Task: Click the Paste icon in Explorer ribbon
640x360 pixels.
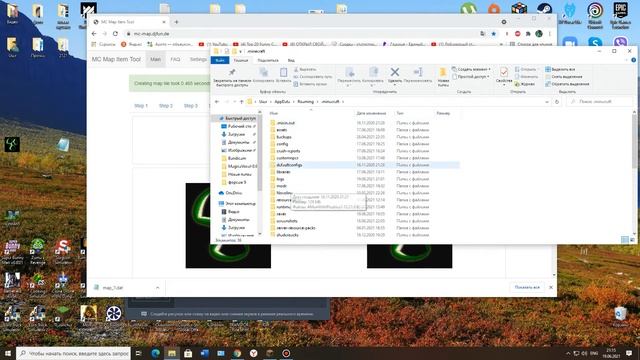Action: [283, 73]
